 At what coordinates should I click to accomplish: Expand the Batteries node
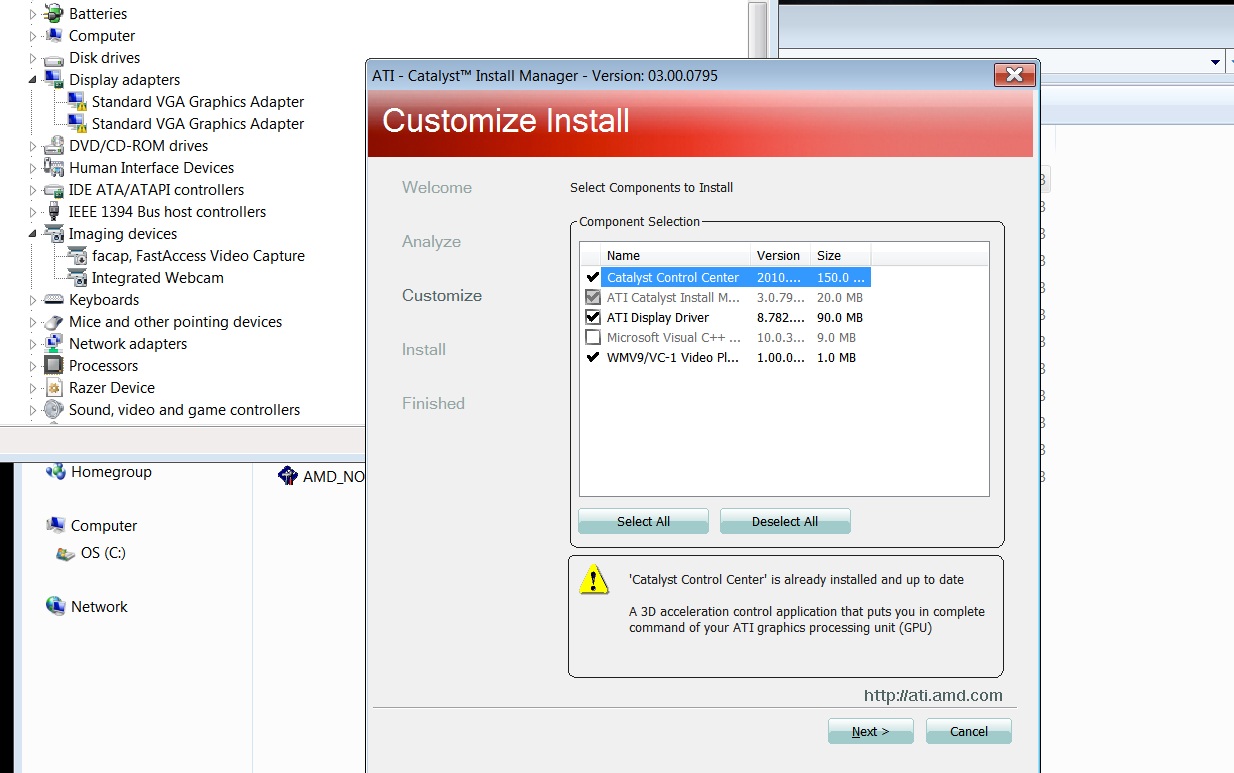[33, 14]
